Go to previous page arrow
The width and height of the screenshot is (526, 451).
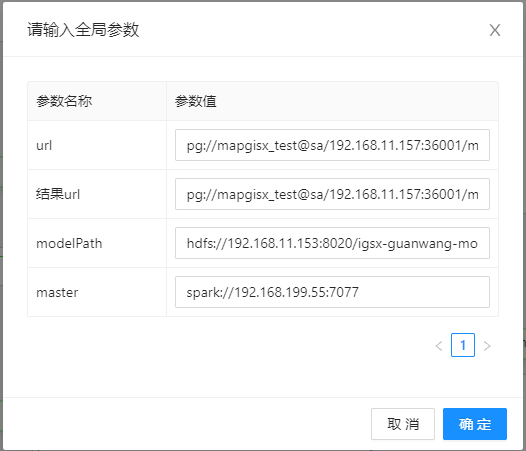click(x=439, y=346)
